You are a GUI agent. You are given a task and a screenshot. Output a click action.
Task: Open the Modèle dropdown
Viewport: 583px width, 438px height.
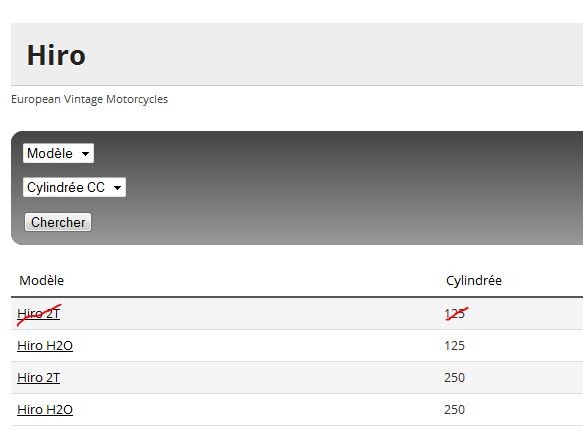(x=58, y=153)
